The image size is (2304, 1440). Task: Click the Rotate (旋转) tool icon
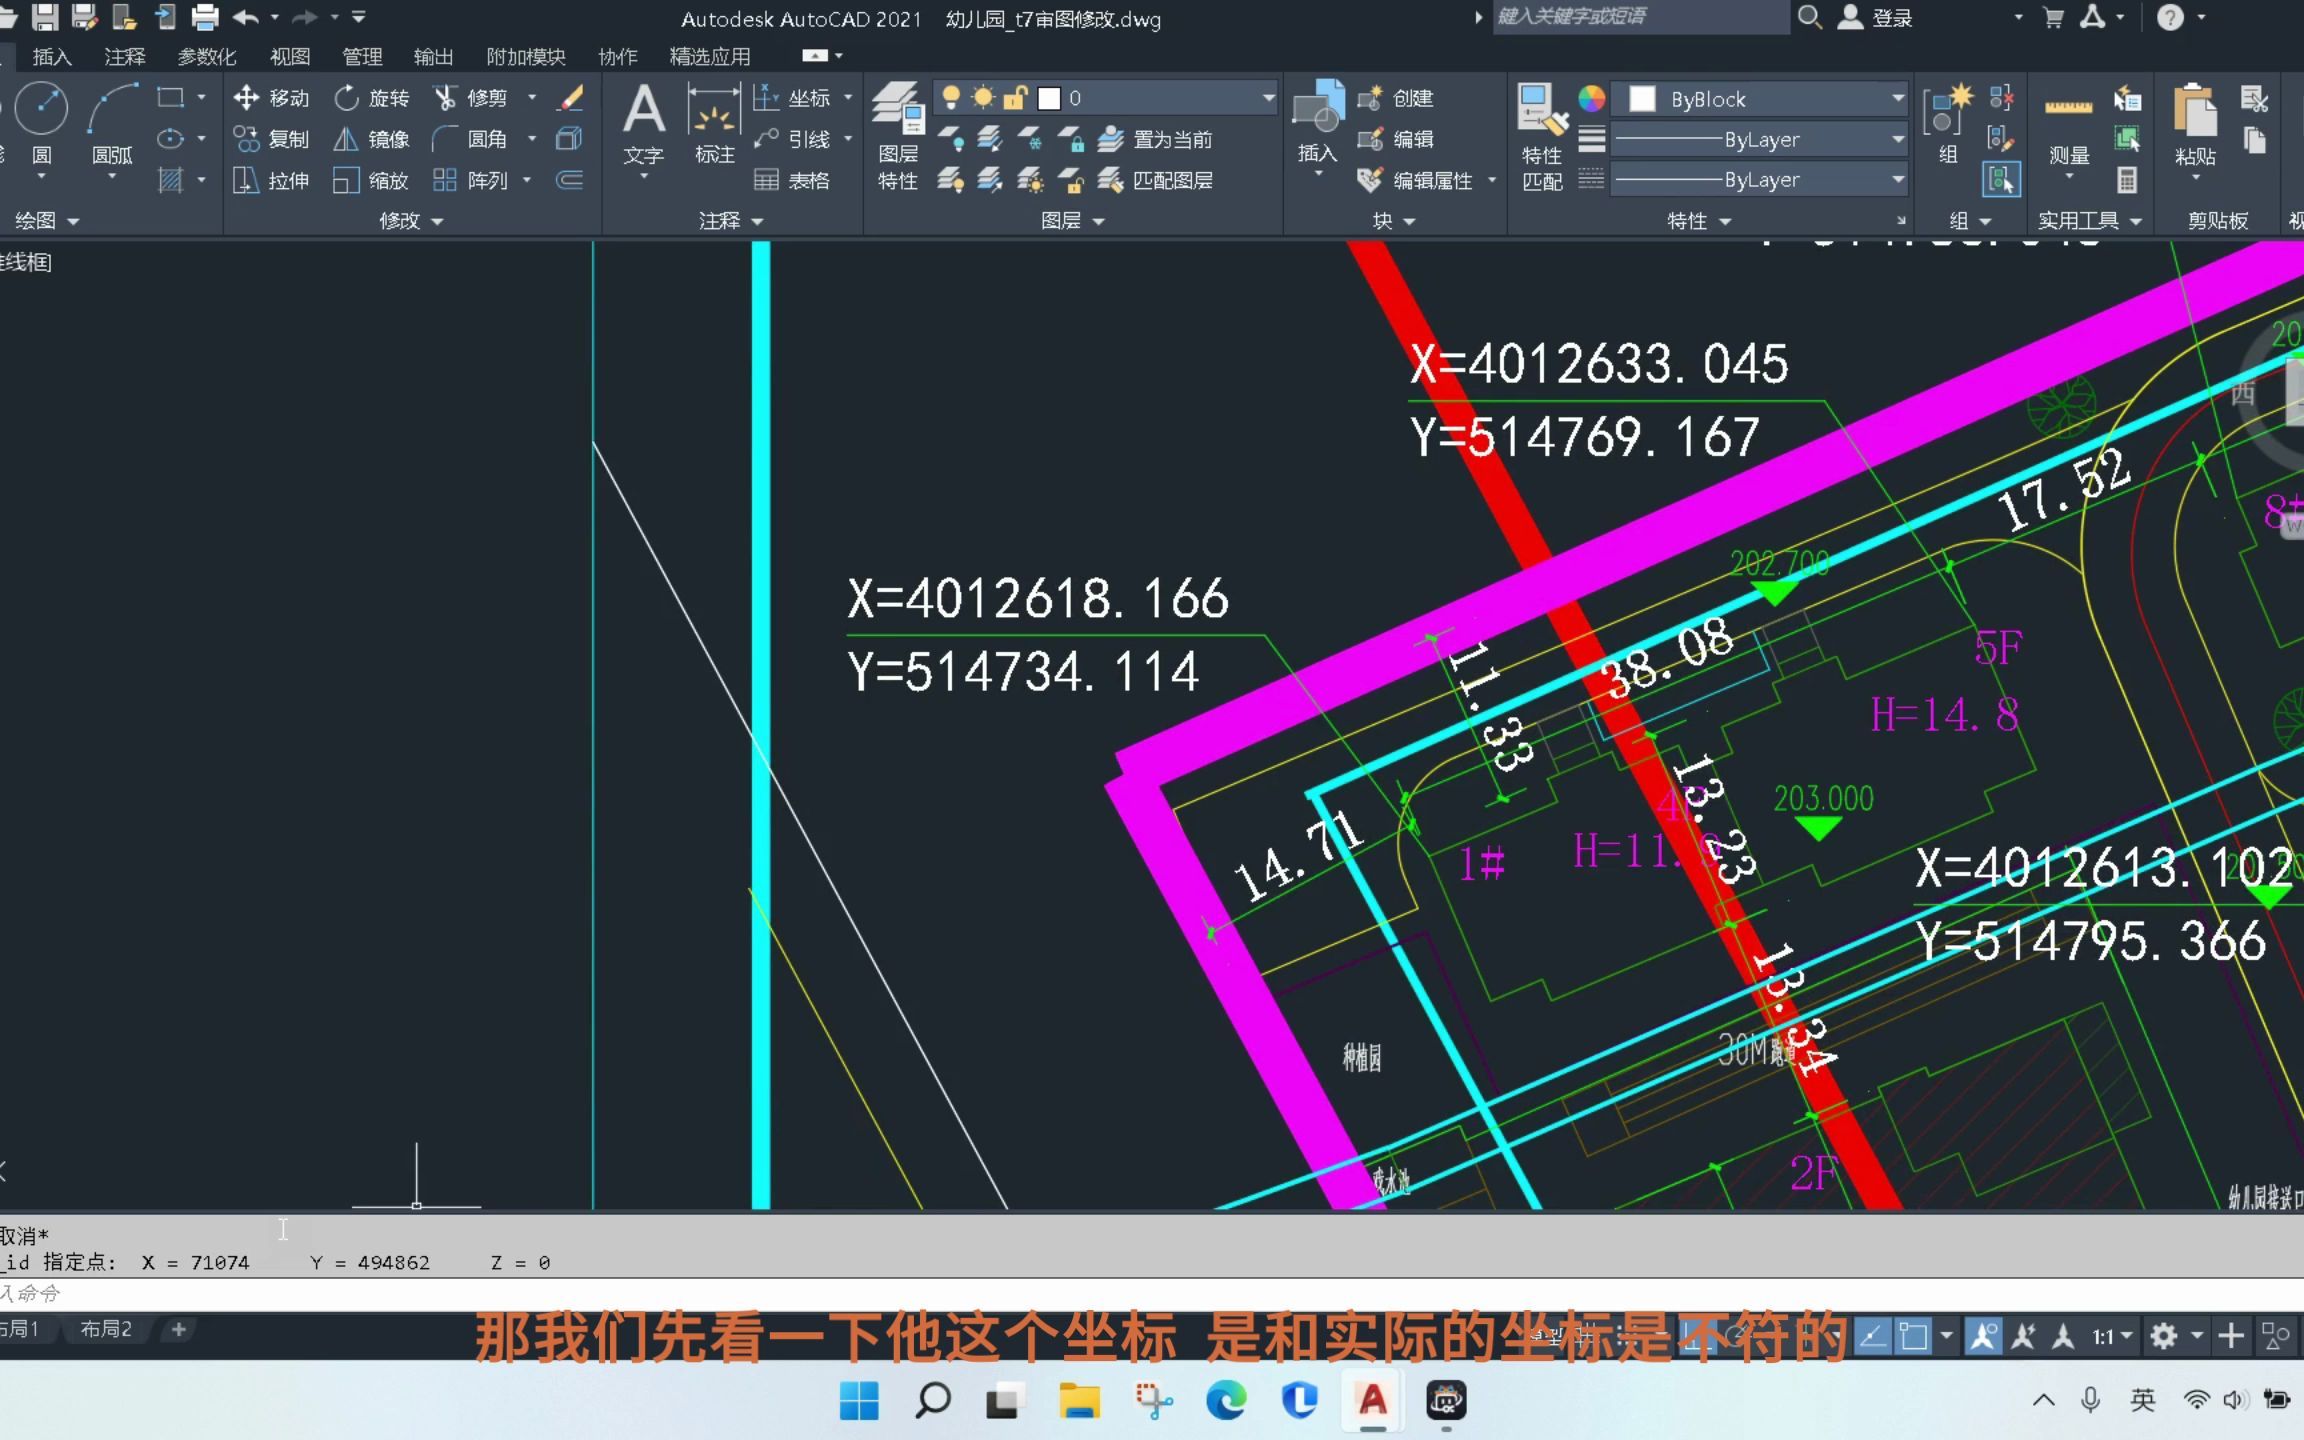[x=347, y=98]
